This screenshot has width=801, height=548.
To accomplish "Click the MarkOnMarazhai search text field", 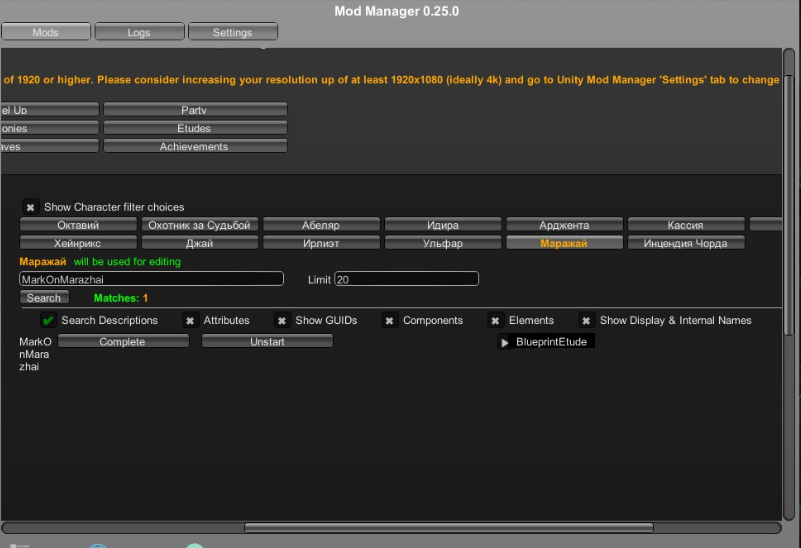I will [151, 279].
